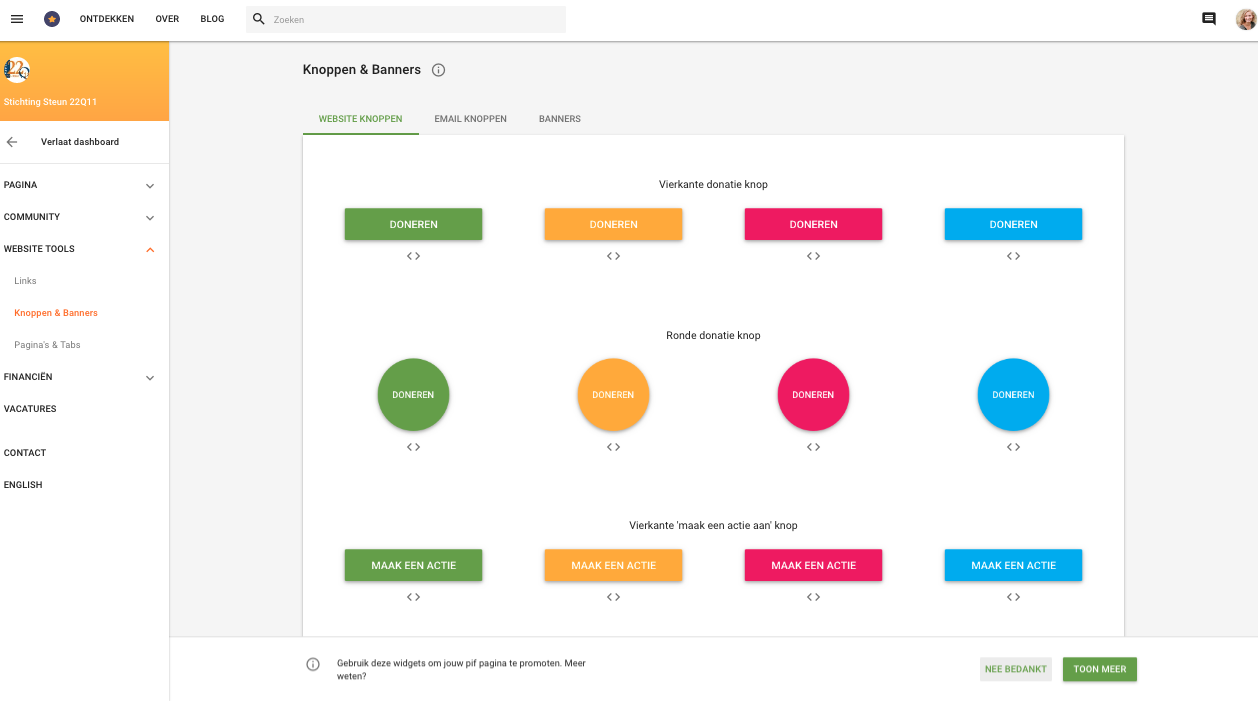Click the green round Doneren button
1258x701 pixels.
(x=413, y=395)
